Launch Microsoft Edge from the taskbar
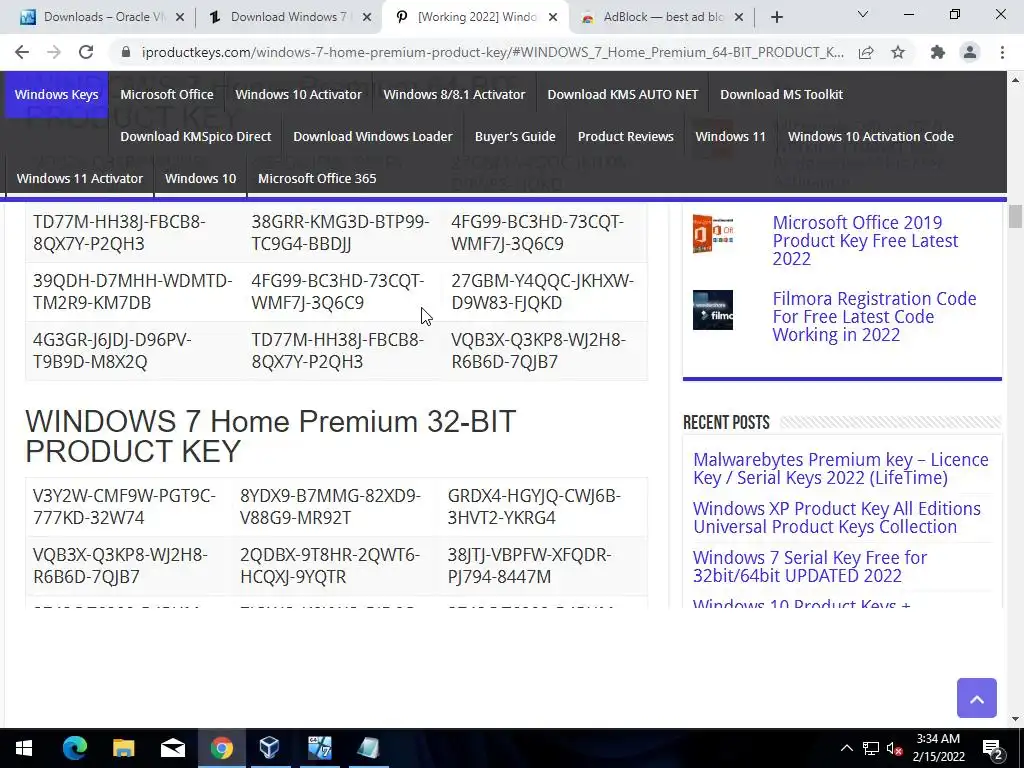This screenshot has width=1024, height=768. pyautogui.click(x=74, y=748)
